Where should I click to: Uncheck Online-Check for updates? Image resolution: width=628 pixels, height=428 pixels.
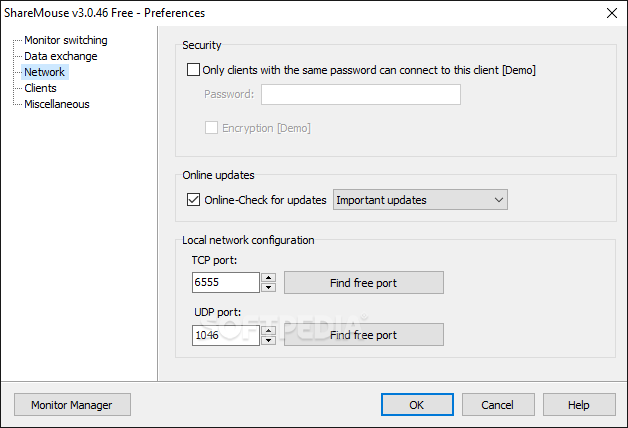pyautogui.click(x=193, y=199)
